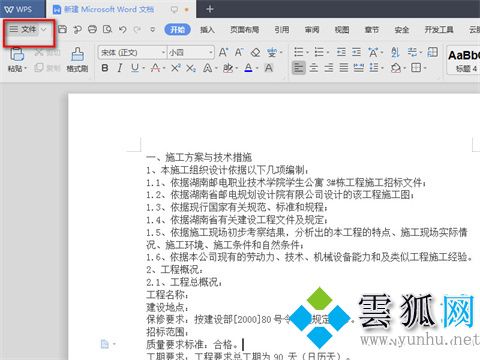This screenshot has width=480, height=360.
Task: Click the show/hide paragraph marks icon
Action: (412, 52)
